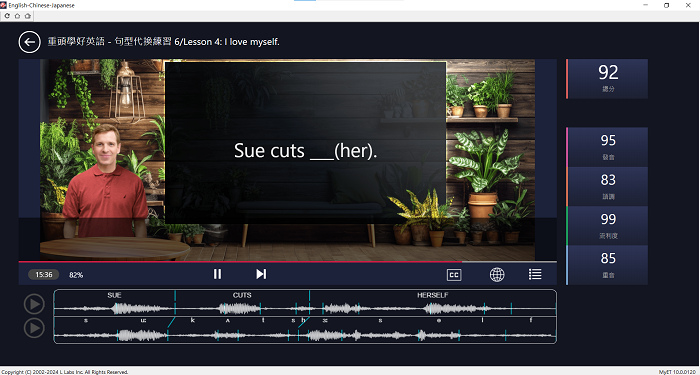This screenshot has height=375, width=700.
Task: Click the home icon next to the refresh icon
Action: click(x=17, y=16)
